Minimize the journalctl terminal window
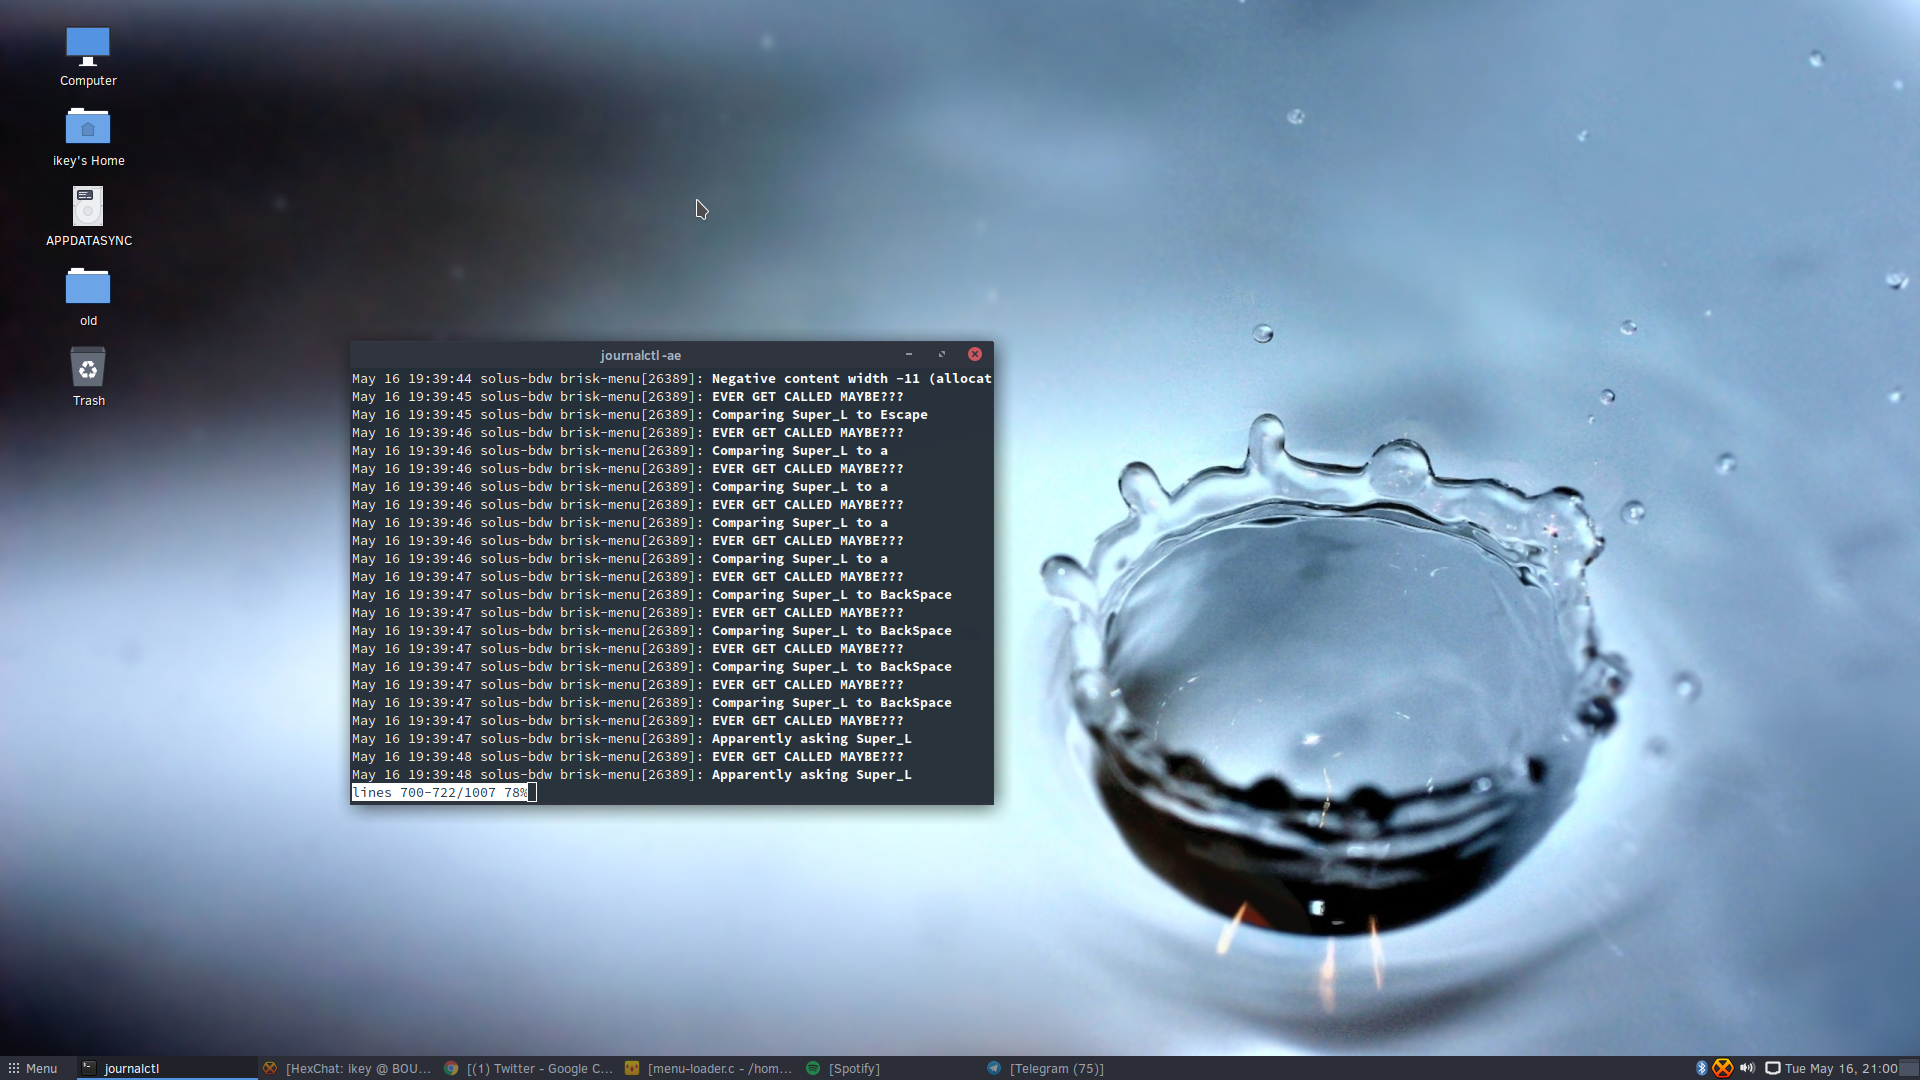 coord(909,354)
